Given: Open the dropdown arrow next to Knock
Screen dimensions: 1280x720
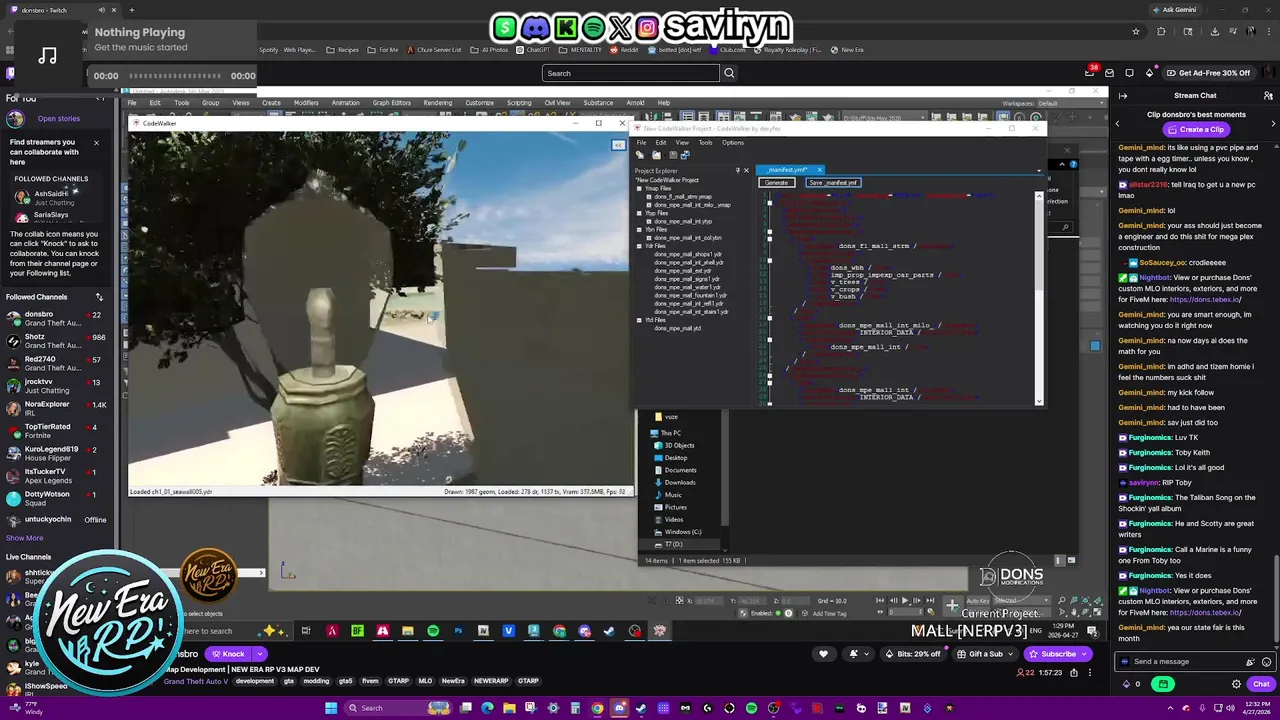Looking at the screenshot, I should pyautogui.click(x=258, y=654).
